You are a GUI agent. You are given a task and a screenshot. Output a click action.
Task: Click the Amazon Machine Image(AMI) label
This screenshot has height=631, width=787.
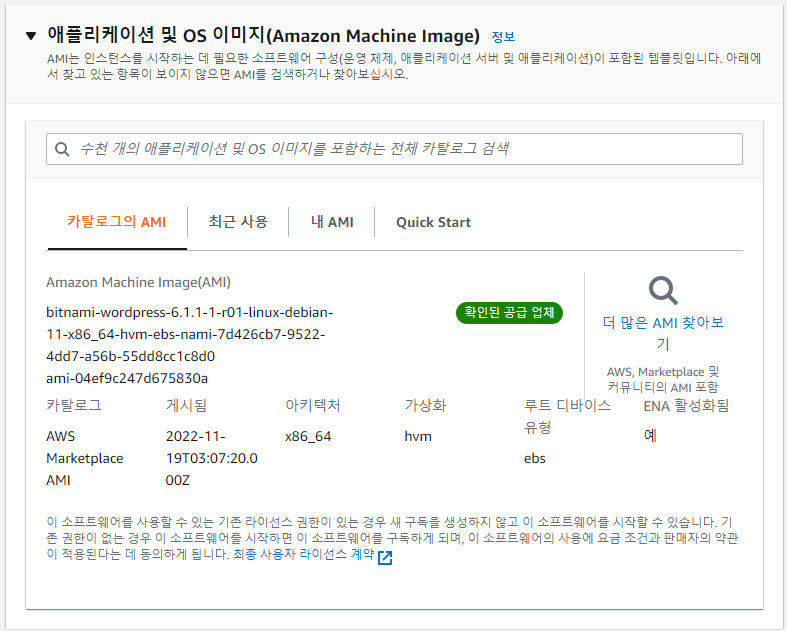coord(139,283)
